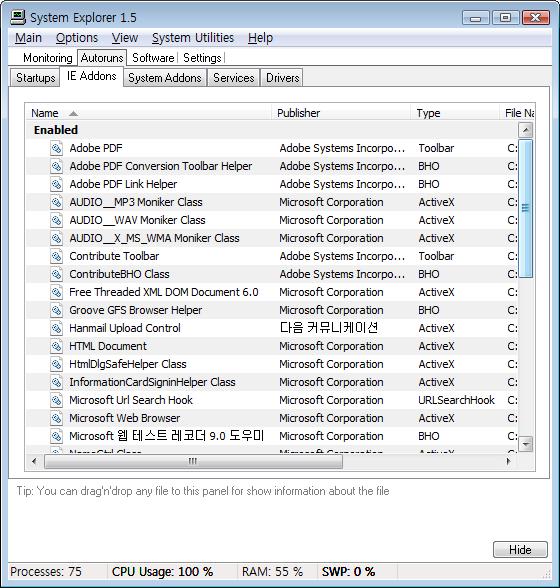Click icon beside Microsoft Url Search Hook
The width and height of the screenshot is (560, 588).
(56, 400)
